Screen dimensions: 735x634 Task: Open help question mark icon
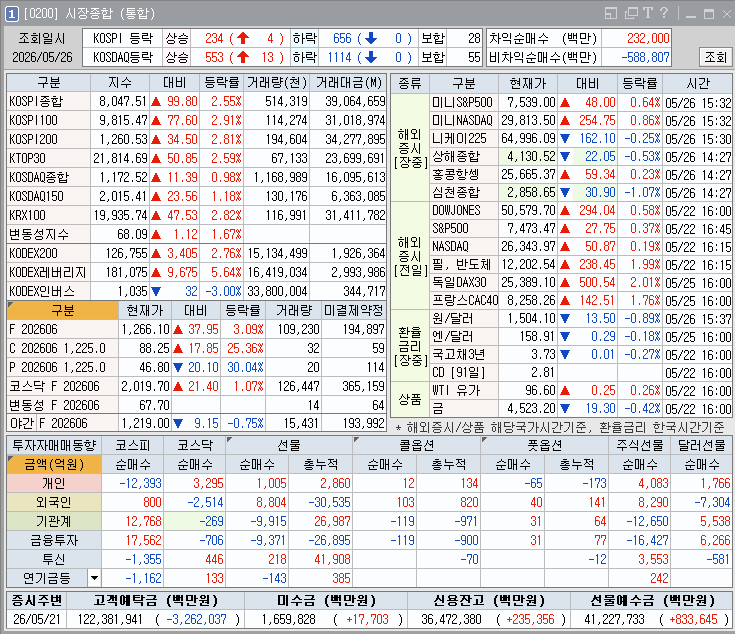tap(664, 13)
